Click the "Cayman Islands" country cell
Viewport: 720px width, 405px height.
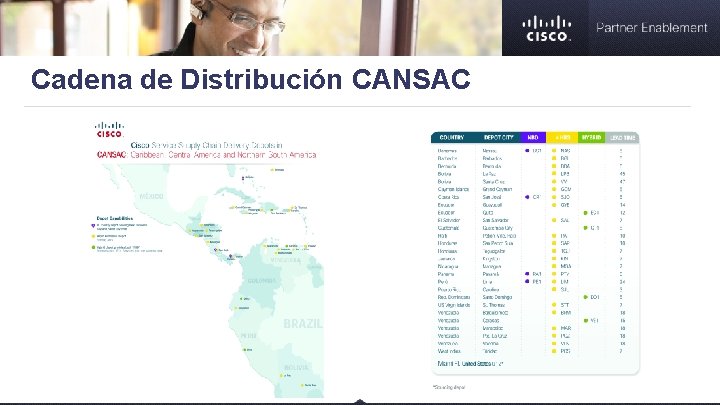pyautogui.click(x=453, y=189)
